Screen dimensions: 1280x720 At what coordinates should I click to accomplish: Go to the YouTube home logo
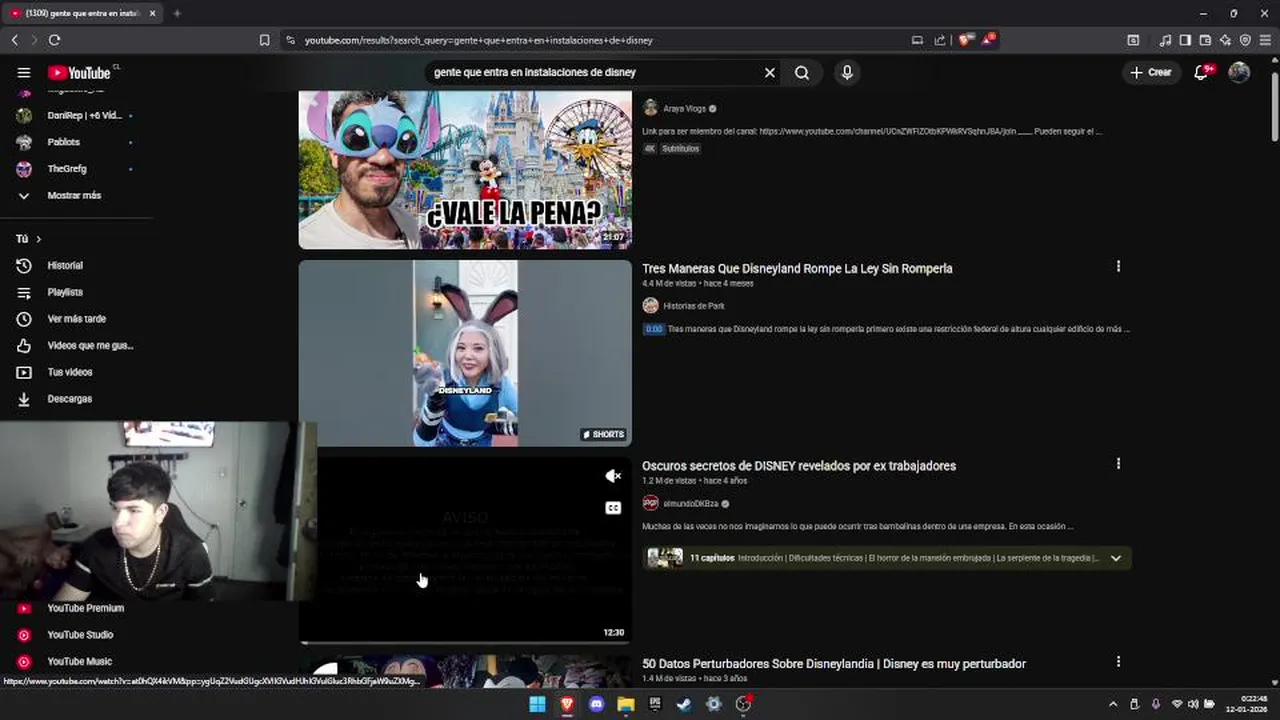point(79,72)
